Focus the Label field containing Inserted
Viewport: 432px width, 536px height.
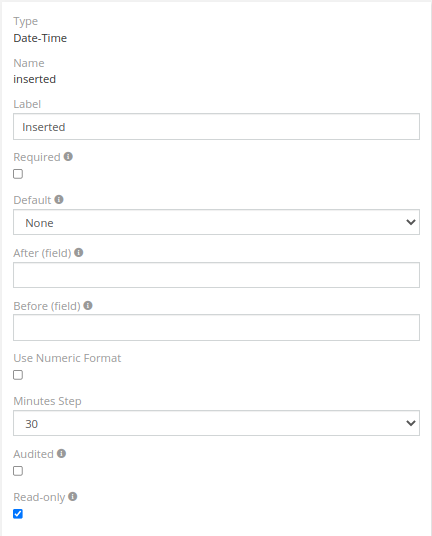[x=216, y=126]
